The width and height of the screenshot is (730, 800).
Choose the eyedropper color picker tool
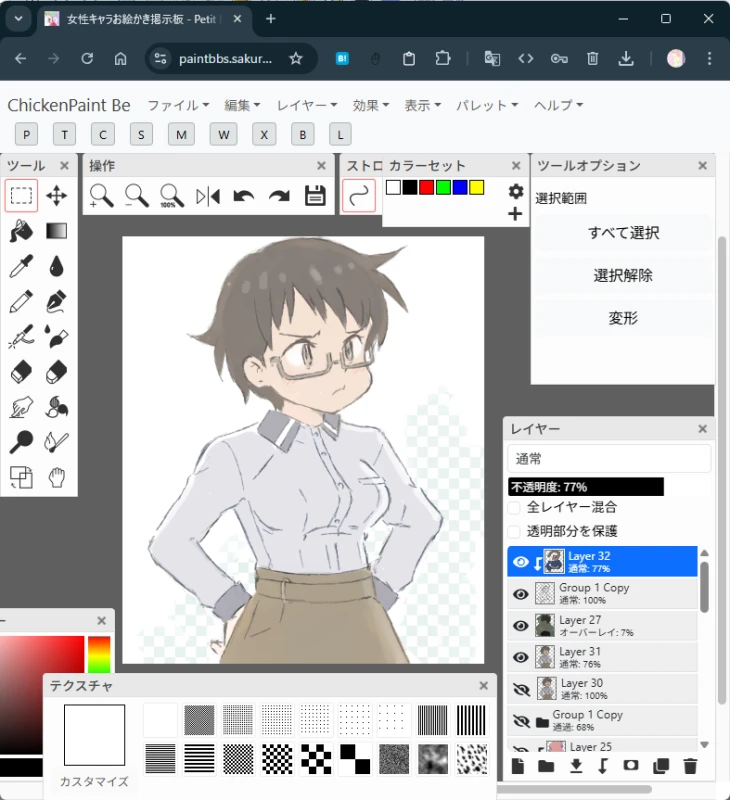[21, 266]
